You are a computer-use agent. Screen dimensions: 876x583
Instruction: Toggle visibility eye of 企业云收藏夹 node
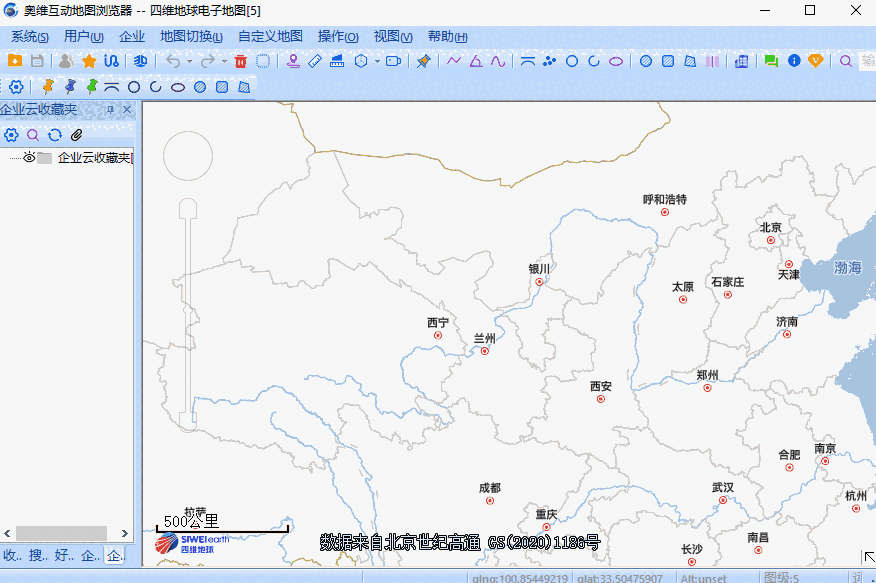pyautogui.click(x=29, y=157)
